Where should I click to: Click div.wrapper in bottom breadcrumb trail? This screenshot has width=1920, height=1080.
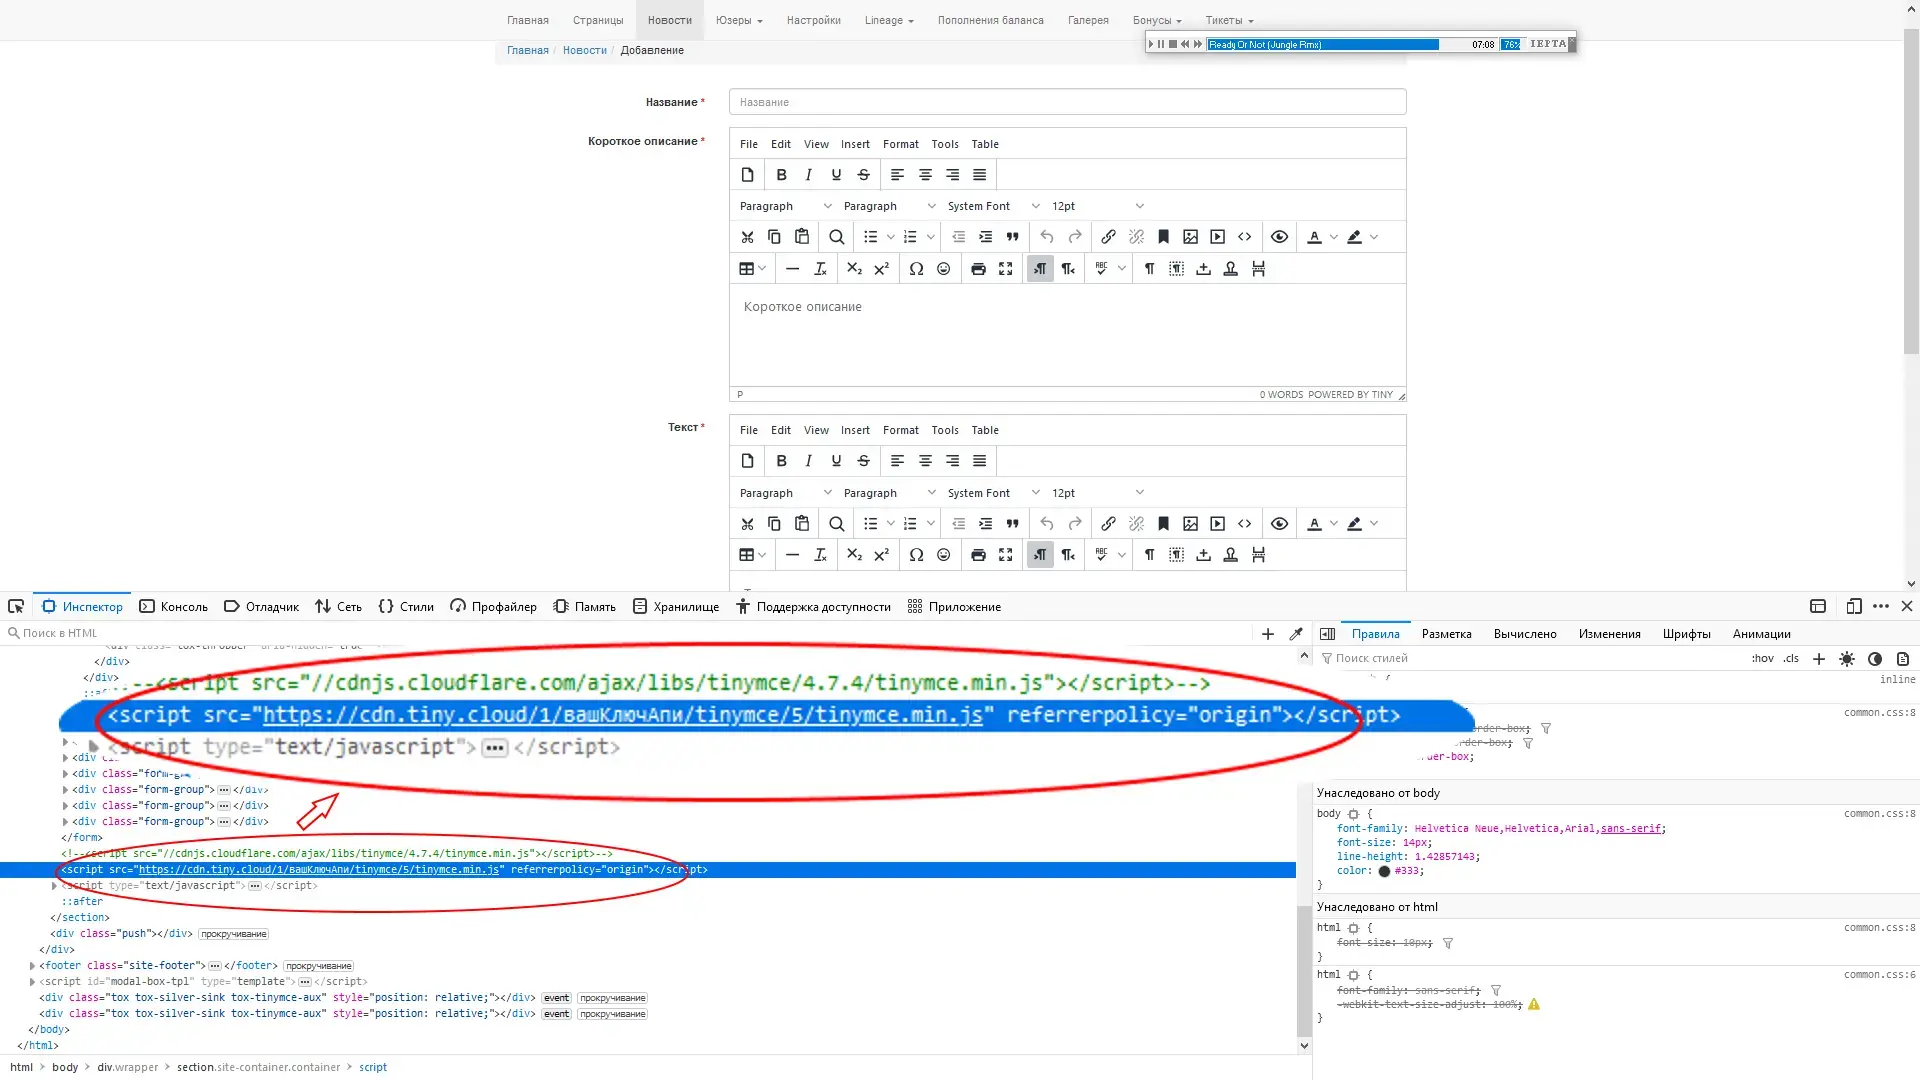point(127,1067)
